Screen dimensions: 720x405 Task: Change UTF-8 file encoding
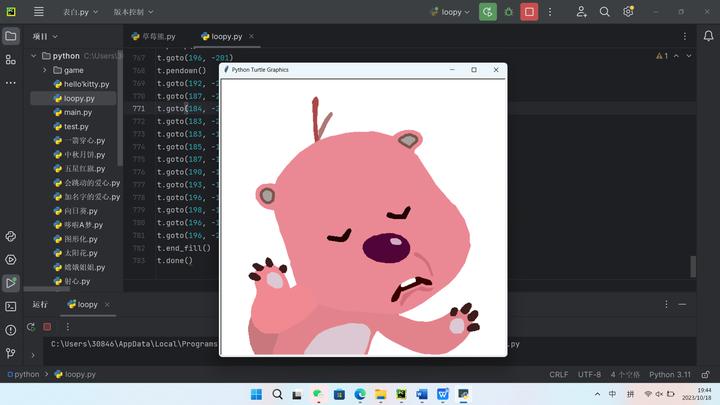pyautogui.click(x=590, y=375)
